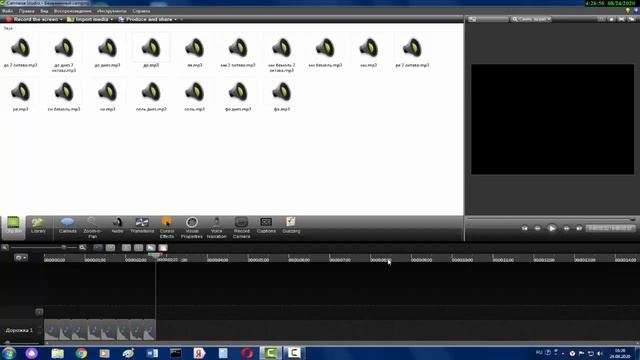Click the previous clip button in preview
Viewport: 640px width, 360px height.
pos(524,229)
